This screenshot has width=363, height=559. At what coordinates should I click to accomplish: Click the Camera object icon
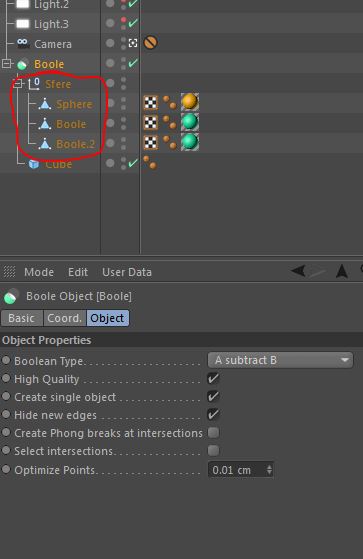22,43
